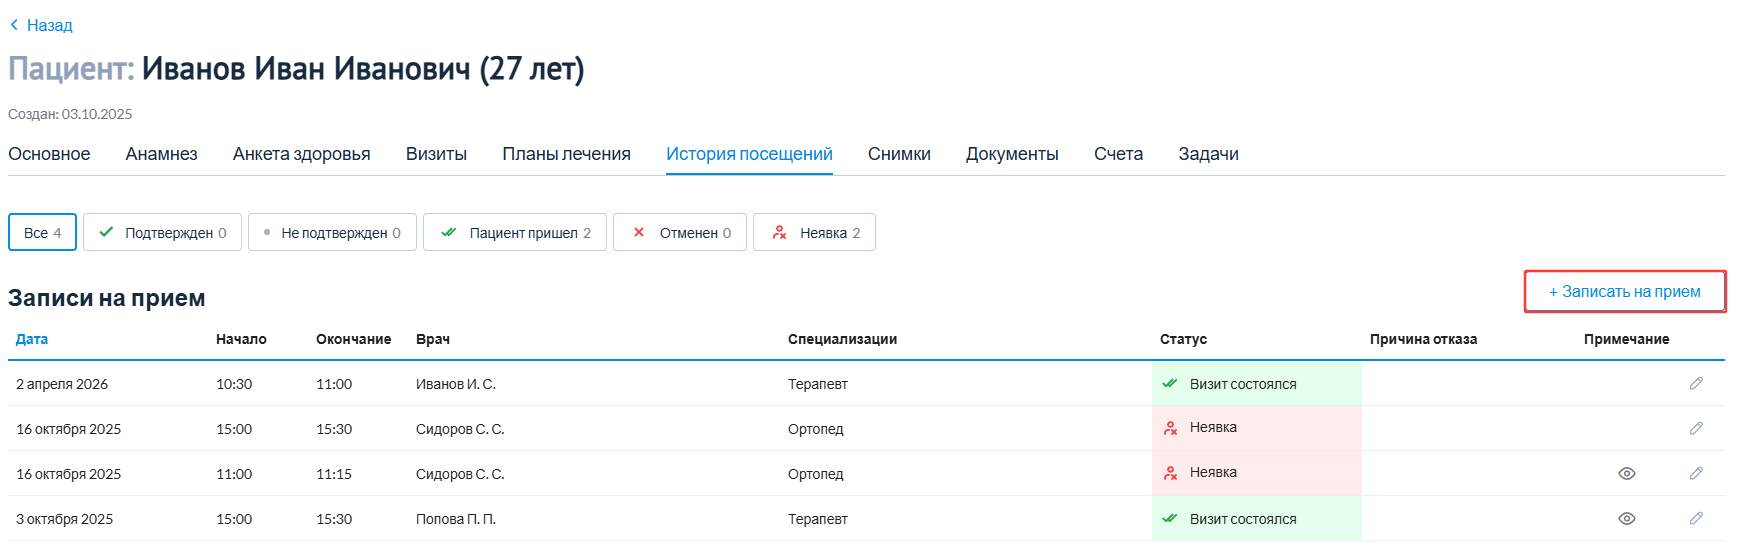Filter appointments by Подтвержден status
The width and height of the screenshot is (1741, 553).
162,233
